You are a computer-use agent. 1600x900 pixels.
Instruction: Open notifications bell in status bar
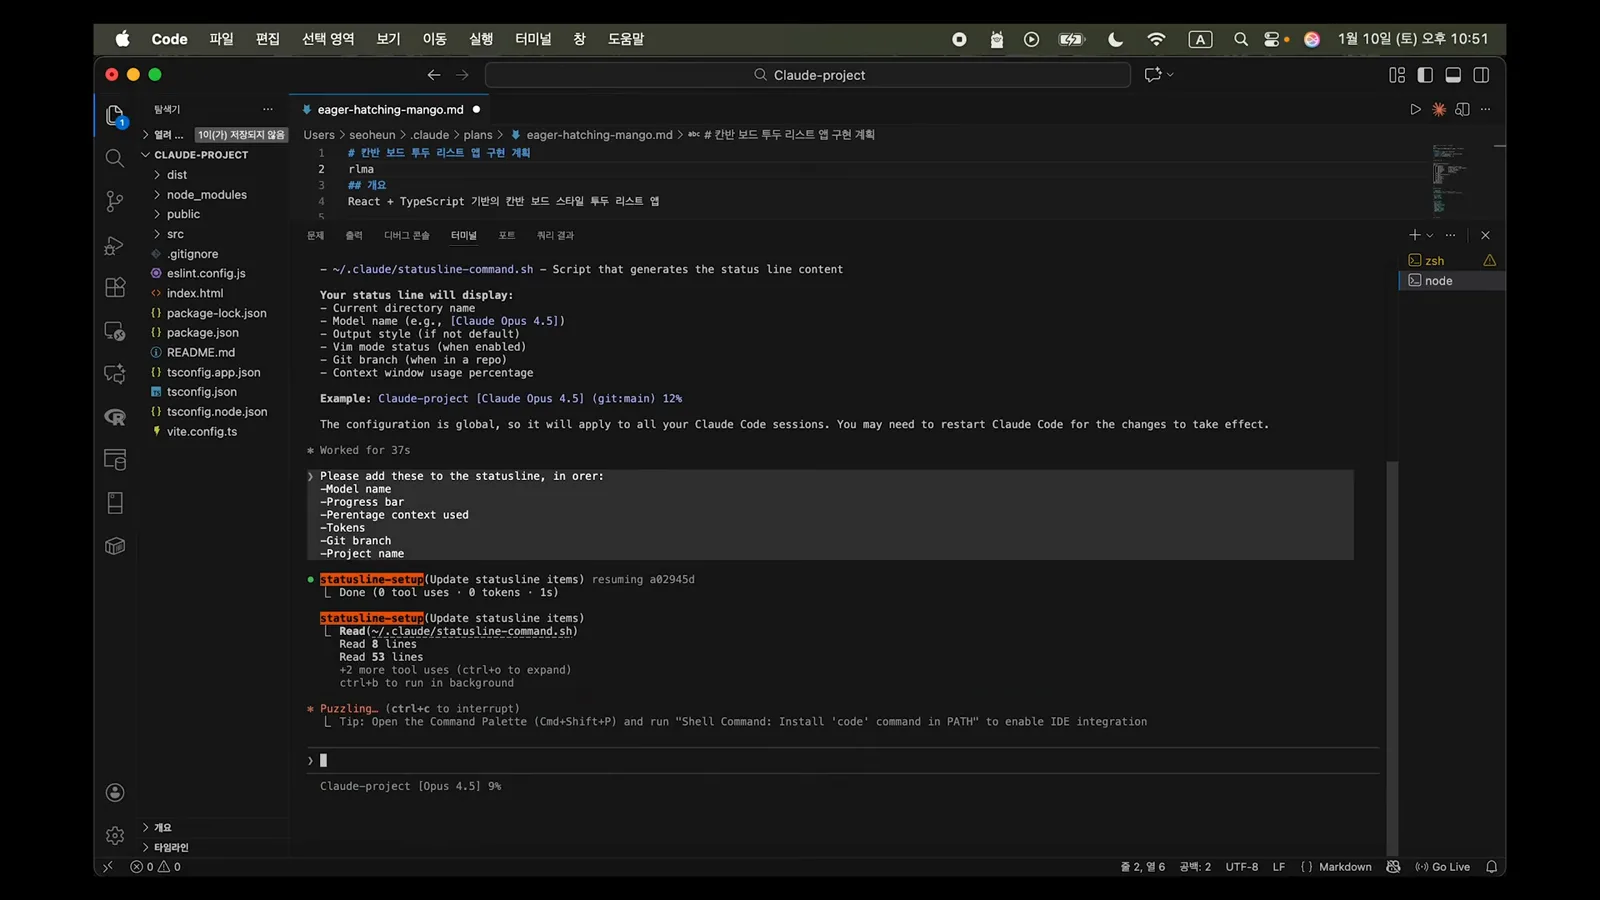coord(1491,867)
